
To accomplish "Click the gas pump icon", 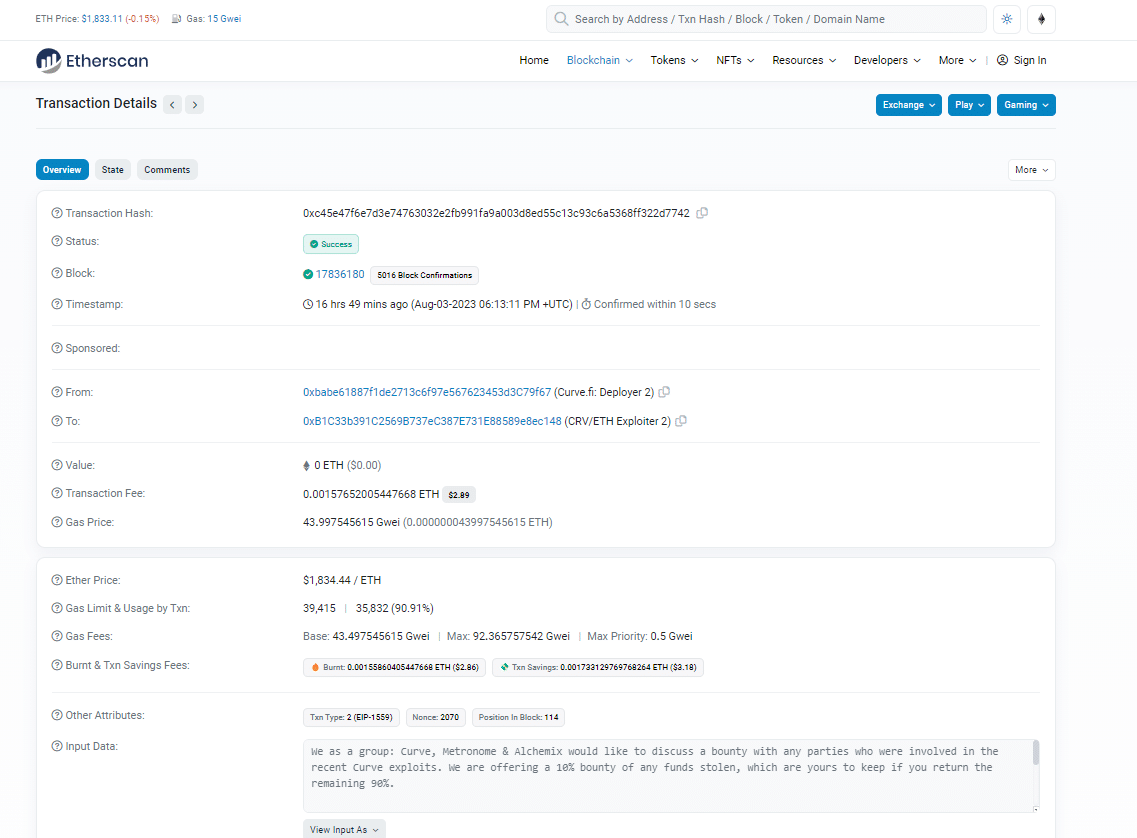I will (176, 19).
